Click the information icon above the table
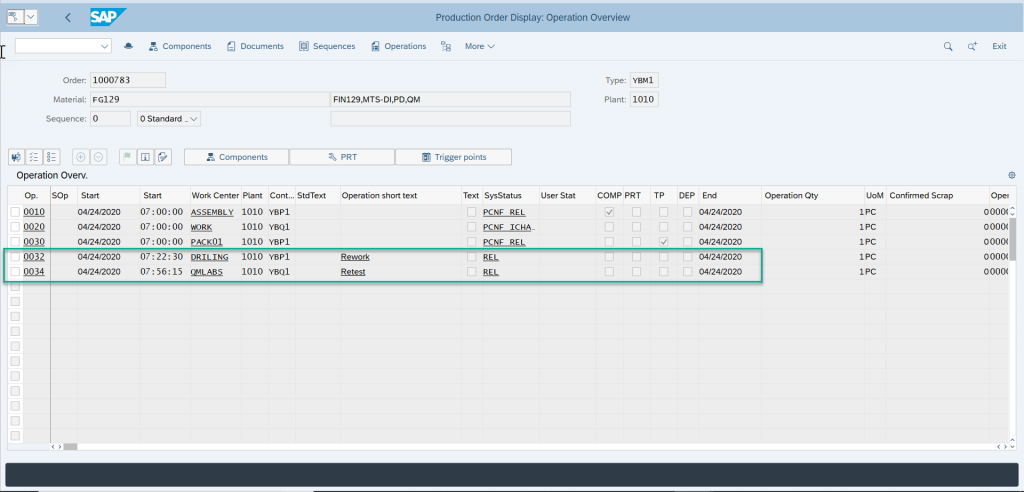Image resolution: width=1024 pixels, height=492 pixels. pyautogui.click(x=146, y=157)
